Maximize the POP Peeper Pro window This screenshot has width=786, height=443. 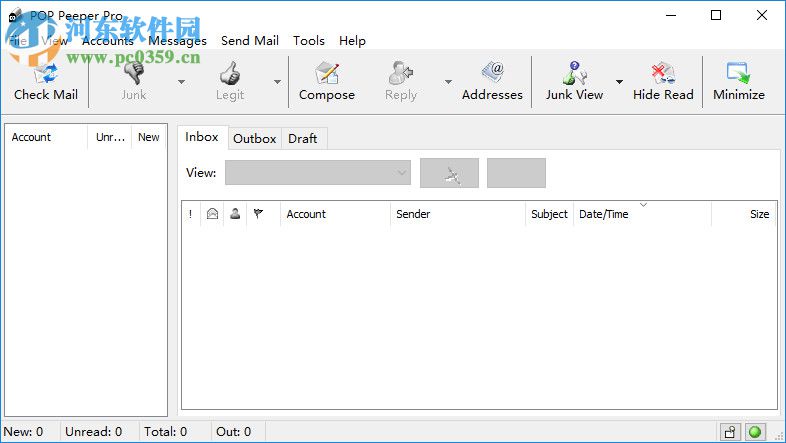pyautogui.click(x=716, y=15)
